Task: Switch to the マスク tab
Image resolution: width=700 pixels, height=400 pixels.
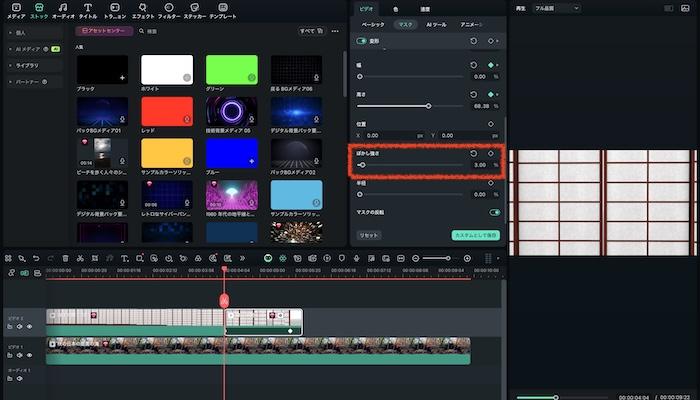Action: click(x=405, y=23)
